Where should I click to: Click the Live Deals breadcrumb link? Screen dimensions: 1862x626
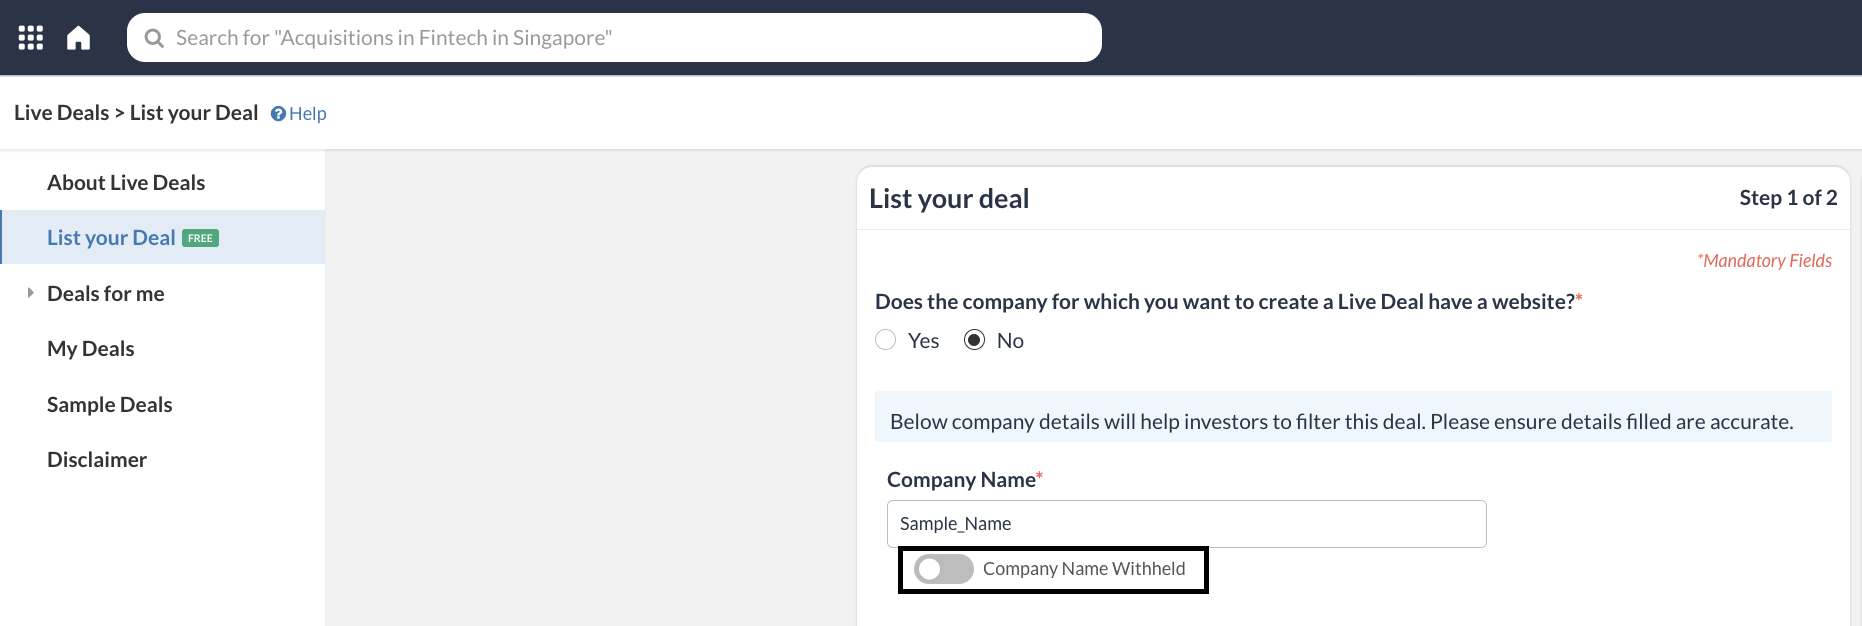pyautogui.click(x=61, y=113)
